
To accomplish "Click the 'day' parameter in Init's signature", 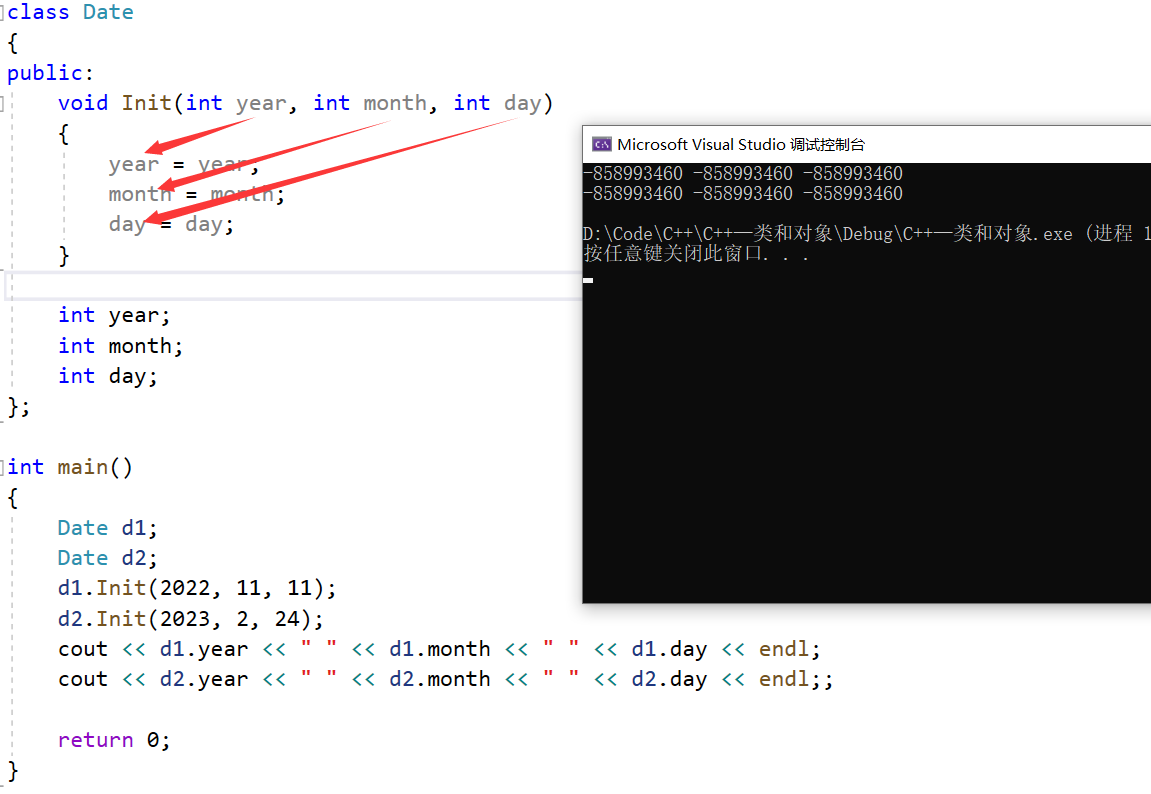I will (523, 103).
